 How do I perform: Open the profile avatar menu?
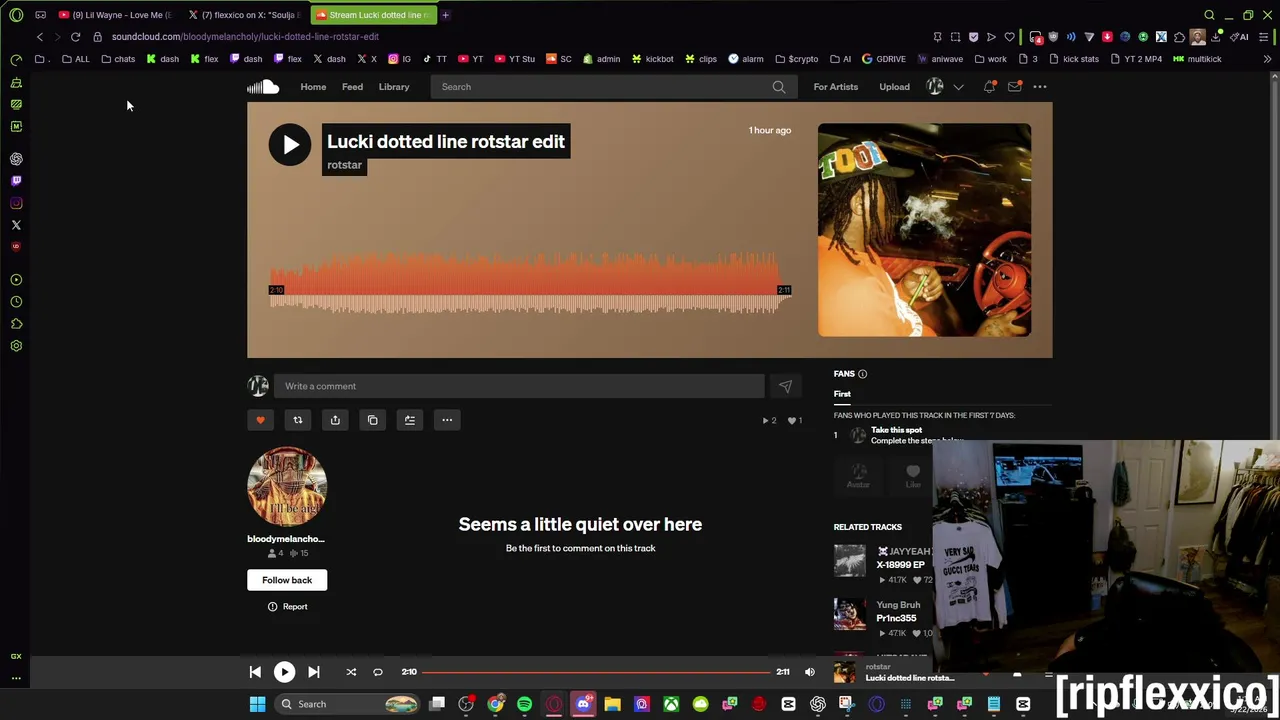(x=935, y=87)
